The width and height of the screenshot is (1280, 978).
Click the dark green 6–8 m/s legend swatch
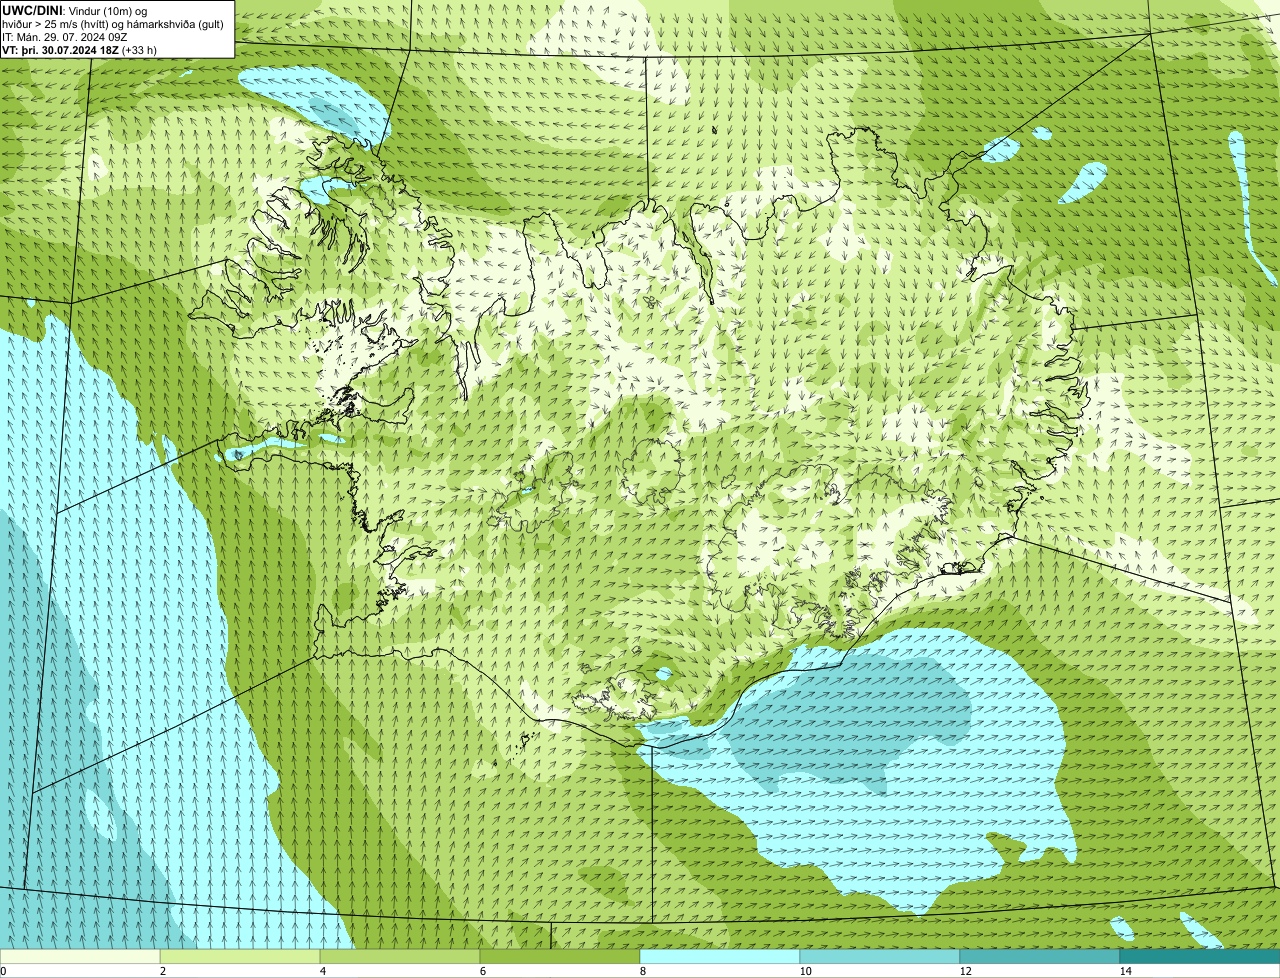(x=560, y=957)
